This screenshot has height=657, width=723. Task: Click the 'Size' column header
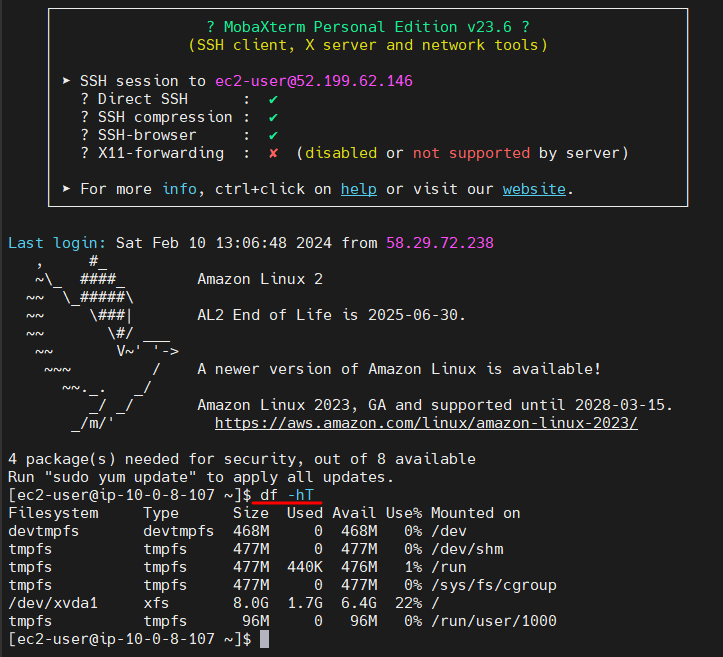coord(250,513)
